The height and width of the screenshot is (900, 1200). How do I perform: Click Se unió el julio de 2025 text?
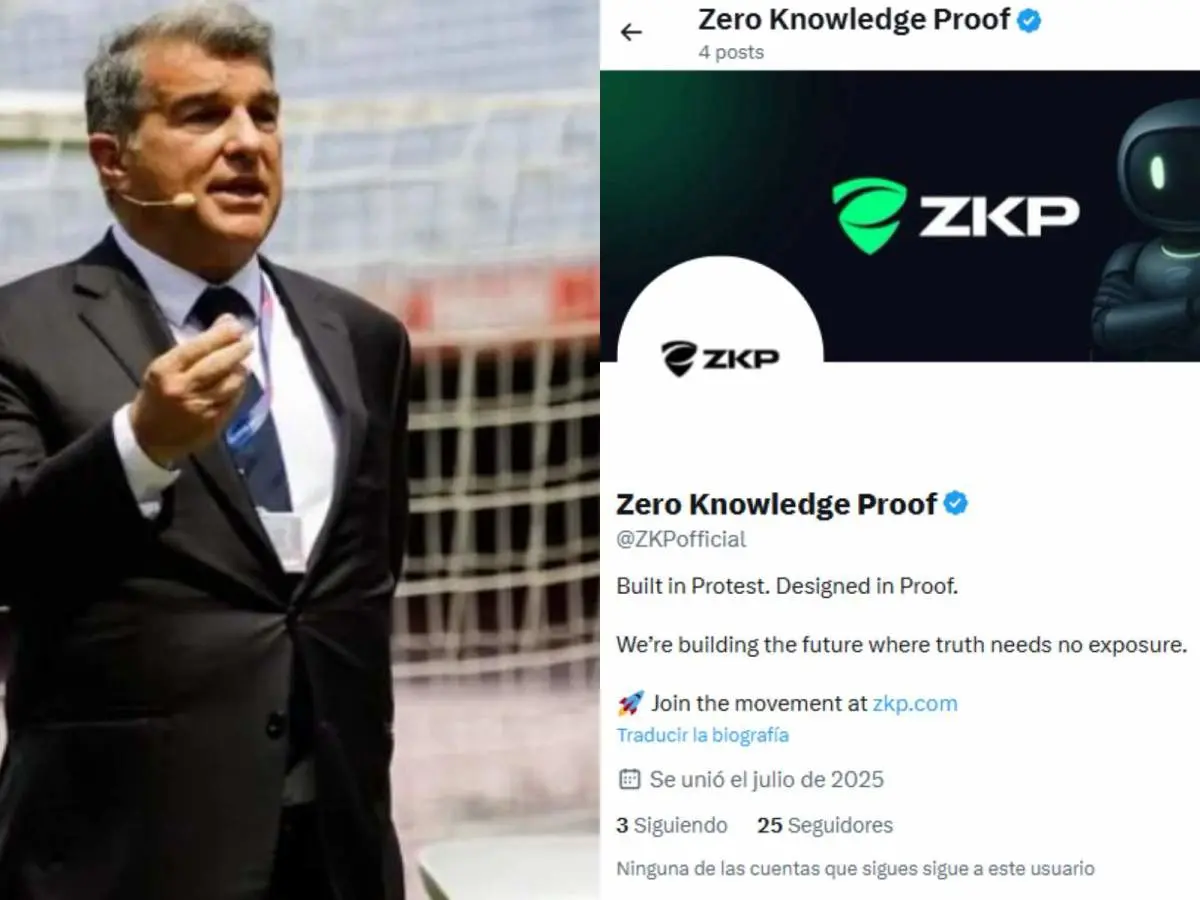767,779
